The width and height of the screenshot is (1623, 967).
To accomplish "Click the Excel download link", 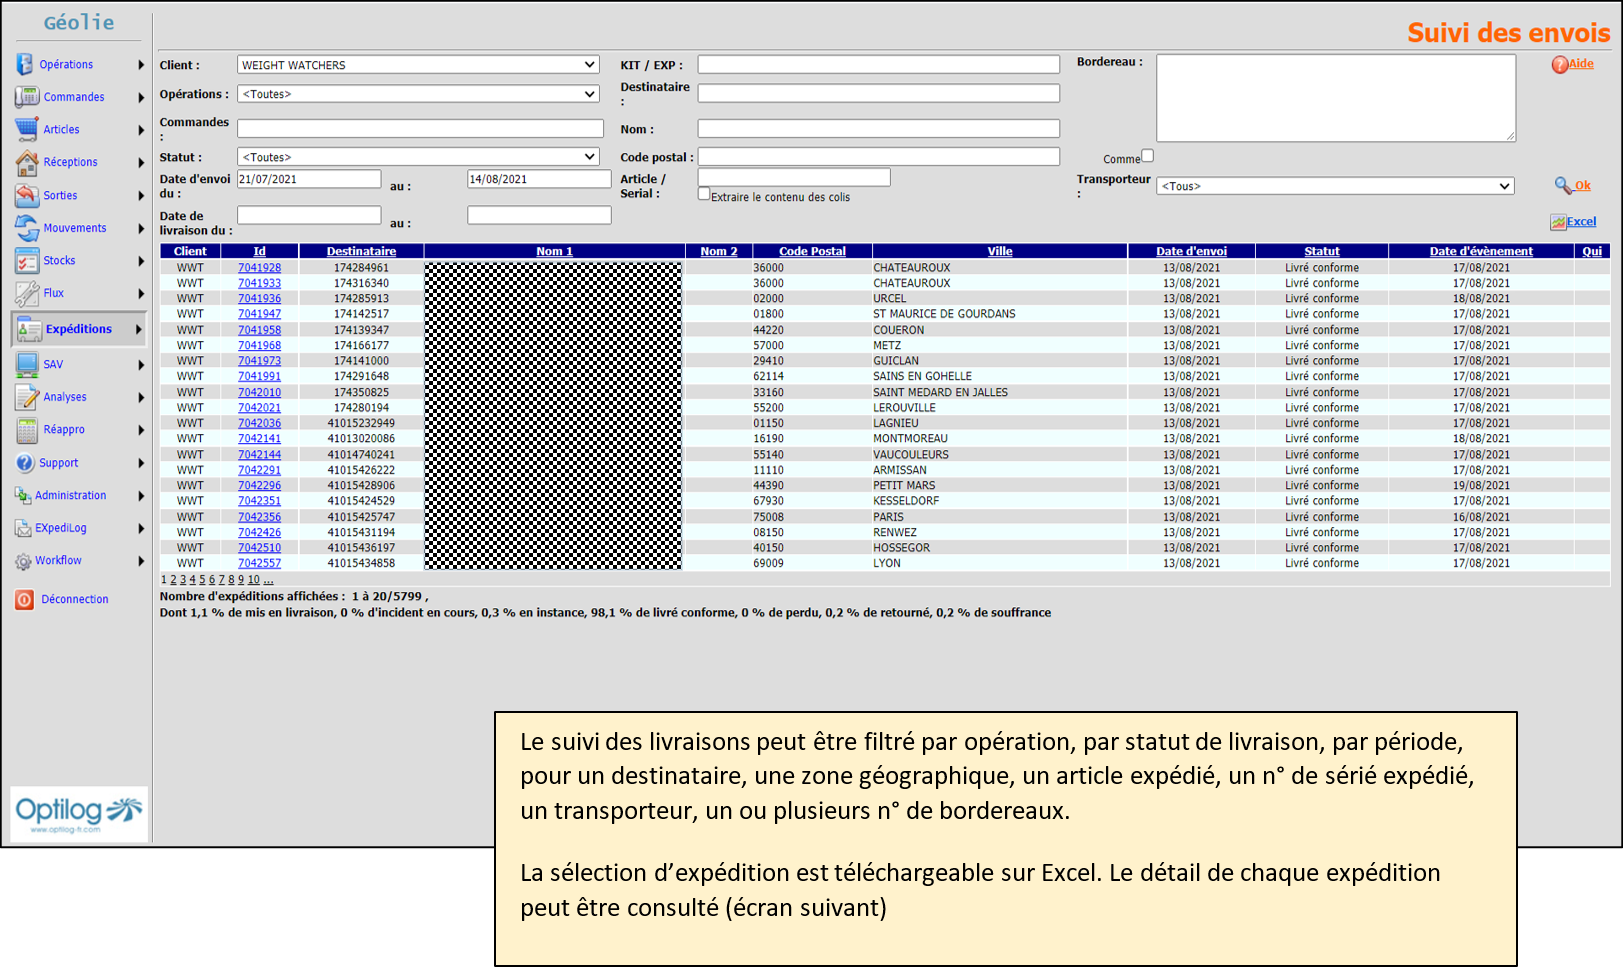I will click(x=1581, y=222).
